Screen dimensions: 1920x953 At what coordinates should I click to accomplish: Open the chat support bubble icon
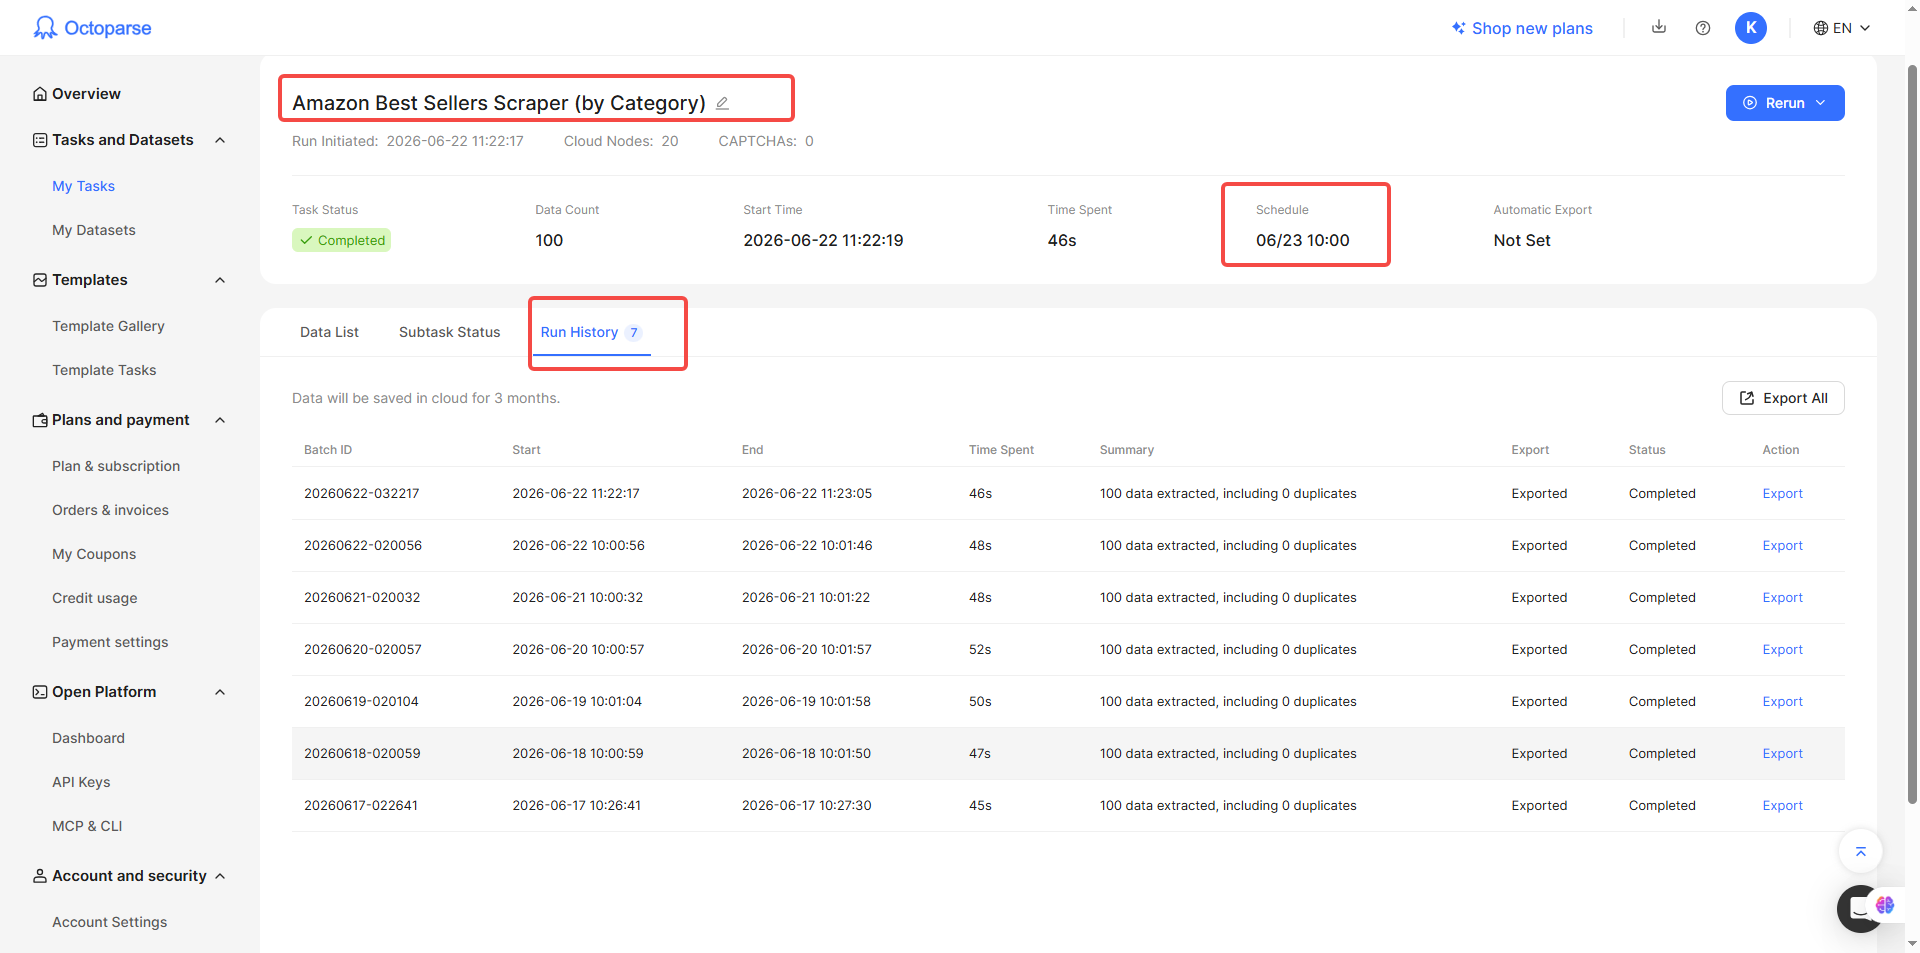tap(1861, 908)
